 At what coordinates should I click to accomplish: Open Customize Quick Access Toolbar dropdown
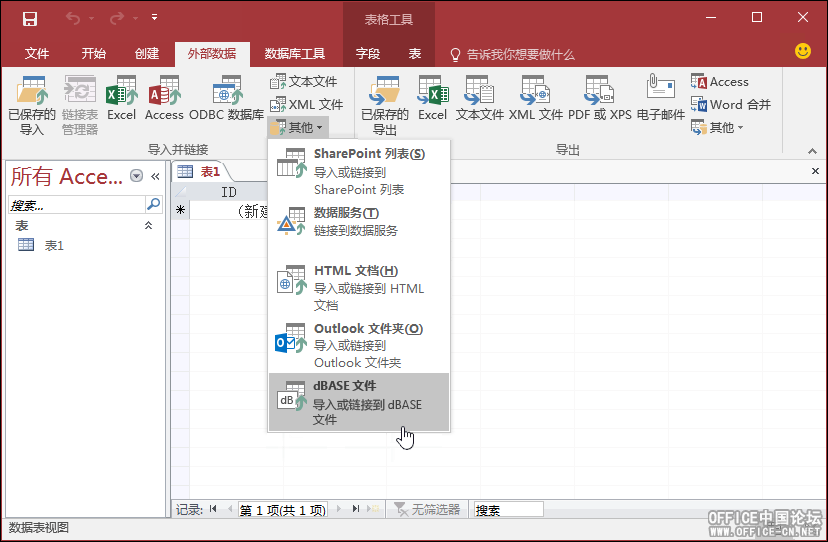[x=154, y=17]
